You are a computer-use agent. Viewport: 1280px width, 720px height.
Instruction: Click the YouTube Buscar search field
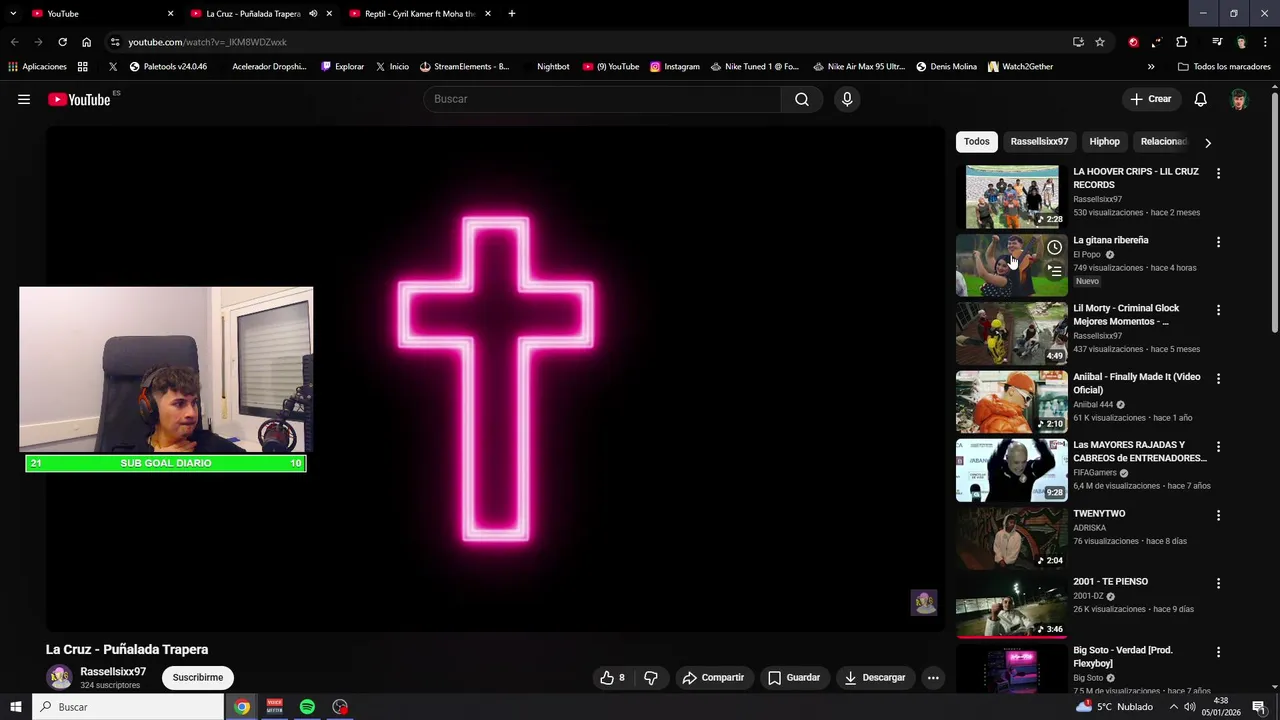coord(603,99)
